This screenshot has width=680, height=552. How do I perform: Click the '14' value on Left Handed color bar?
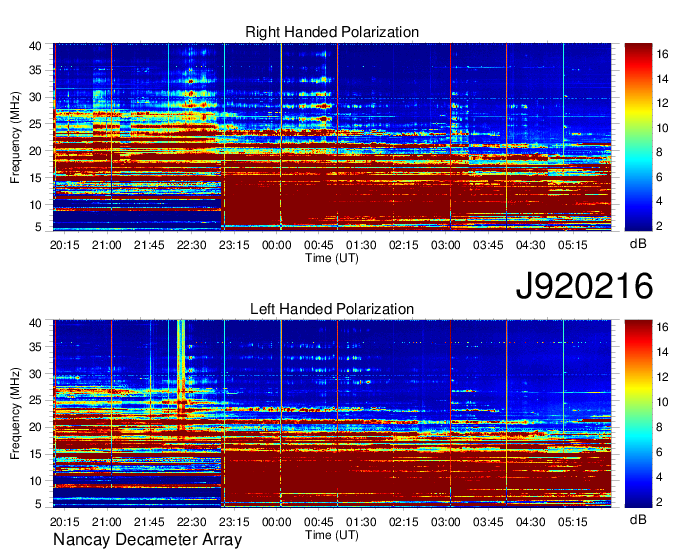(662, 352)
